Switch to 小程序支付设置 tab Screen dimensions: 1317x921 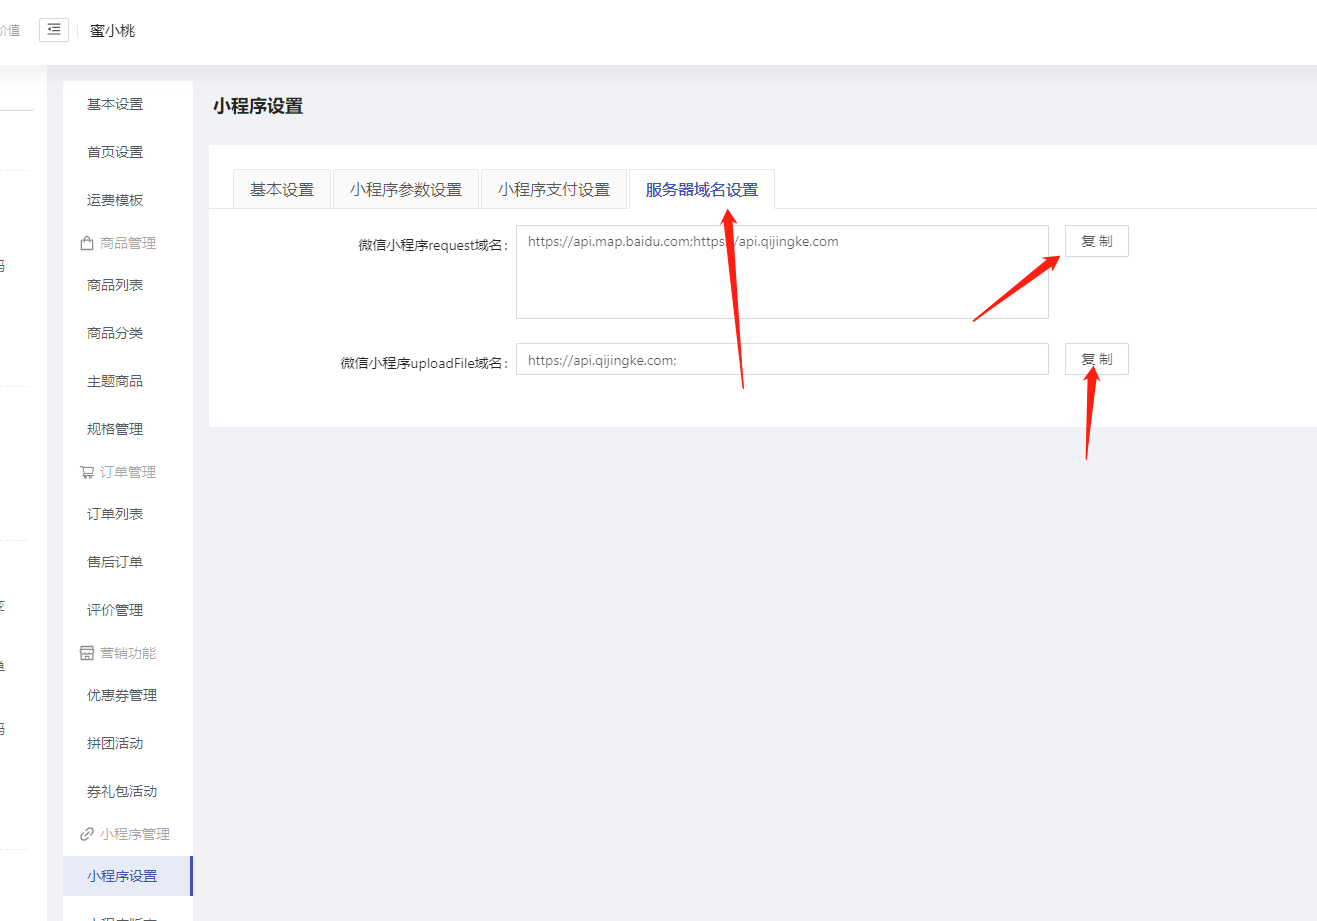(554, 189)
